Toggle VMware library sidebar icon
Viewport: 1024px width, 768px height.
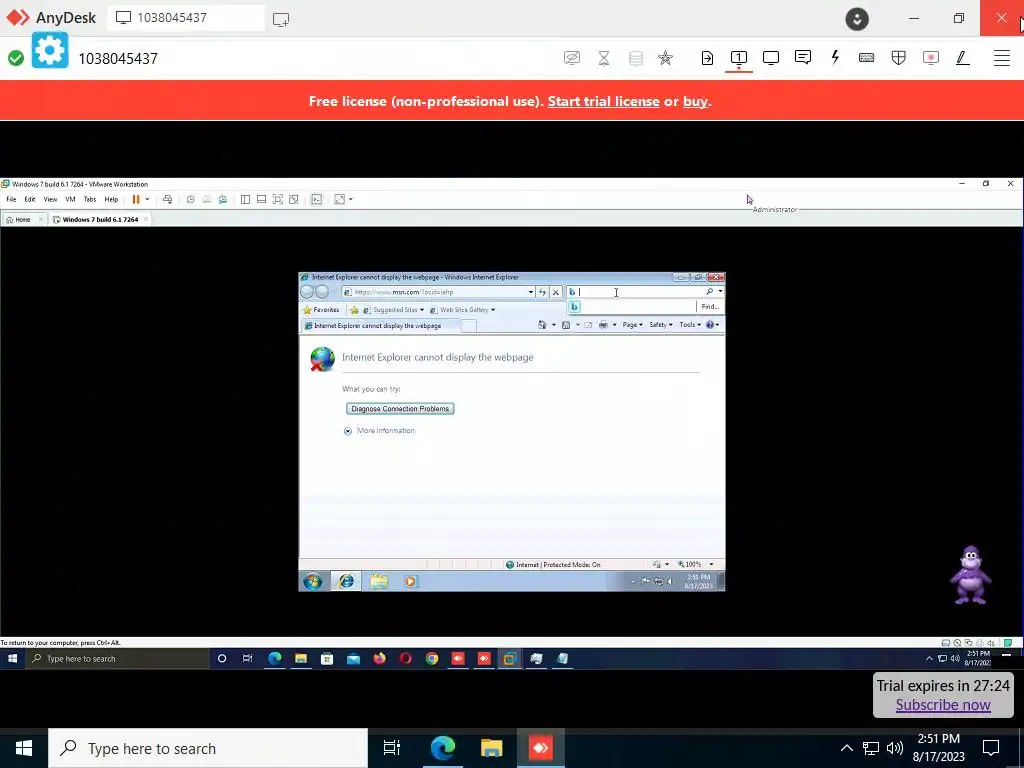246,199
